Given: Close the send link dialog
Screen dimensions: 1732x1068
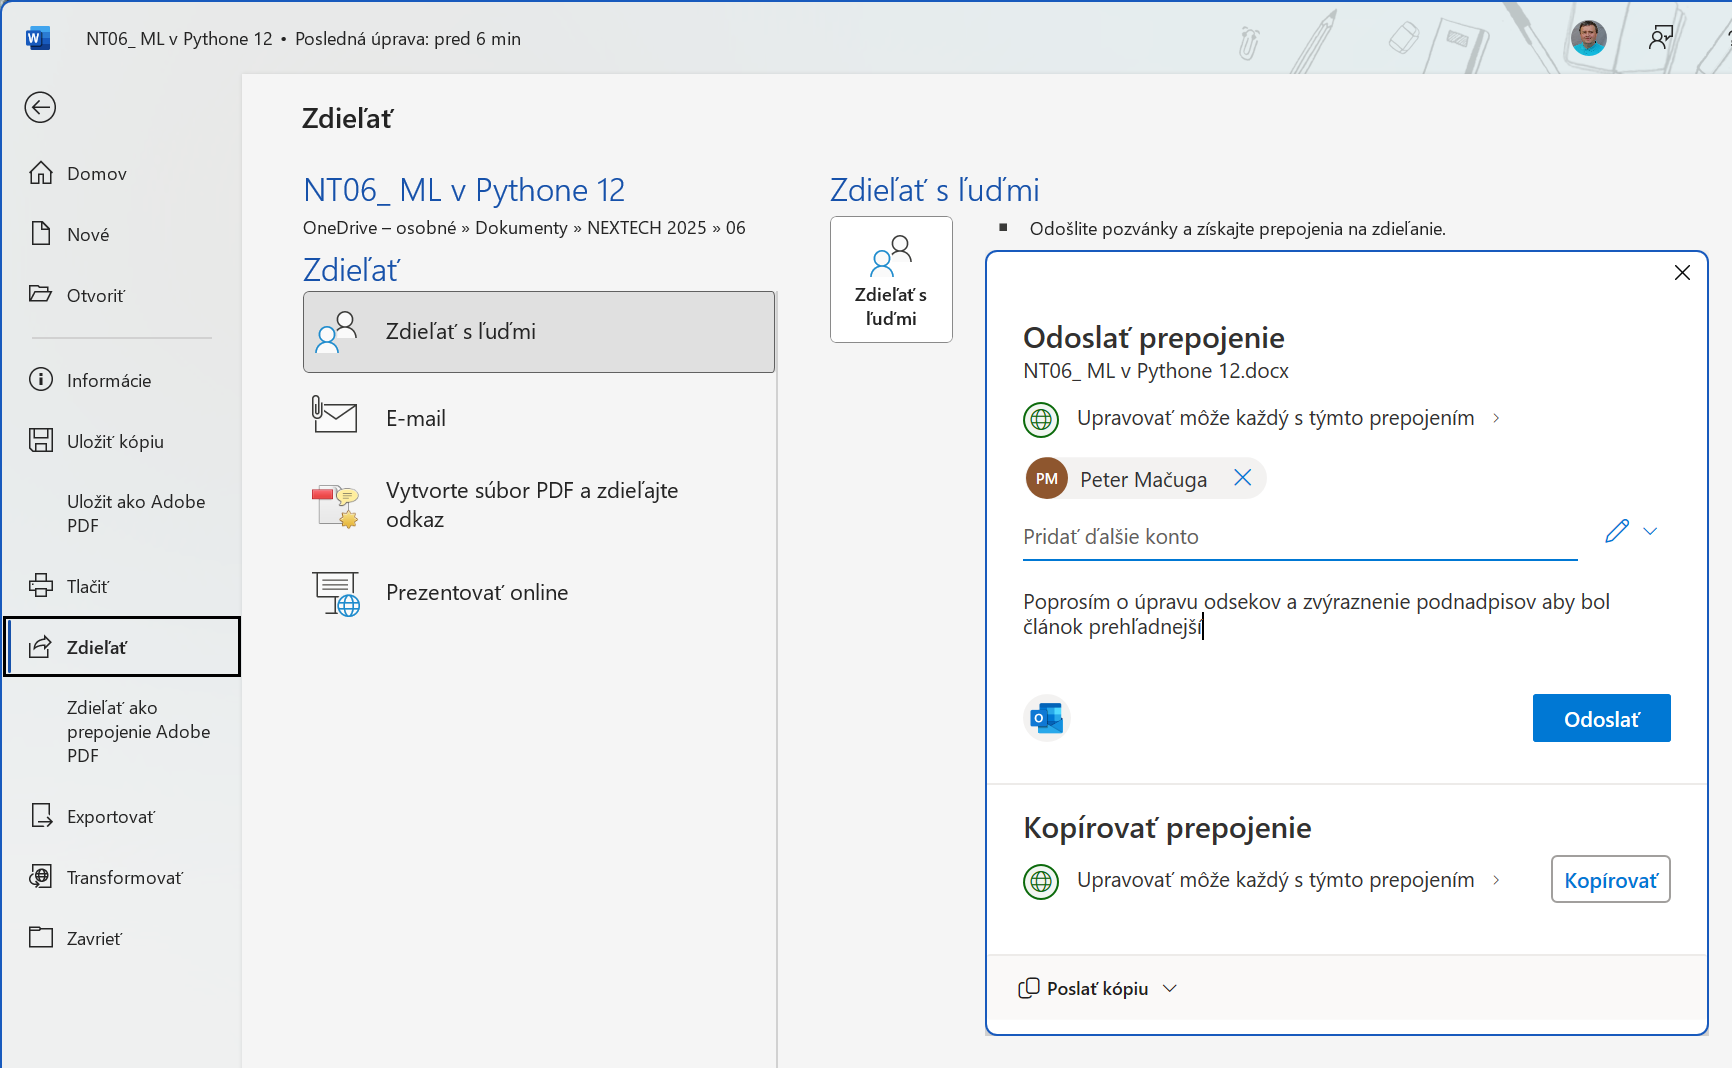Looking at the screenshot, I should tap(1682, 273).
